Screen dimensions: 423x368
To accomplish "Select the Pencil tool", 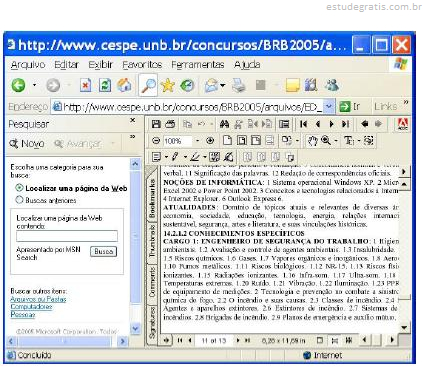I will (x=175, y=157).
